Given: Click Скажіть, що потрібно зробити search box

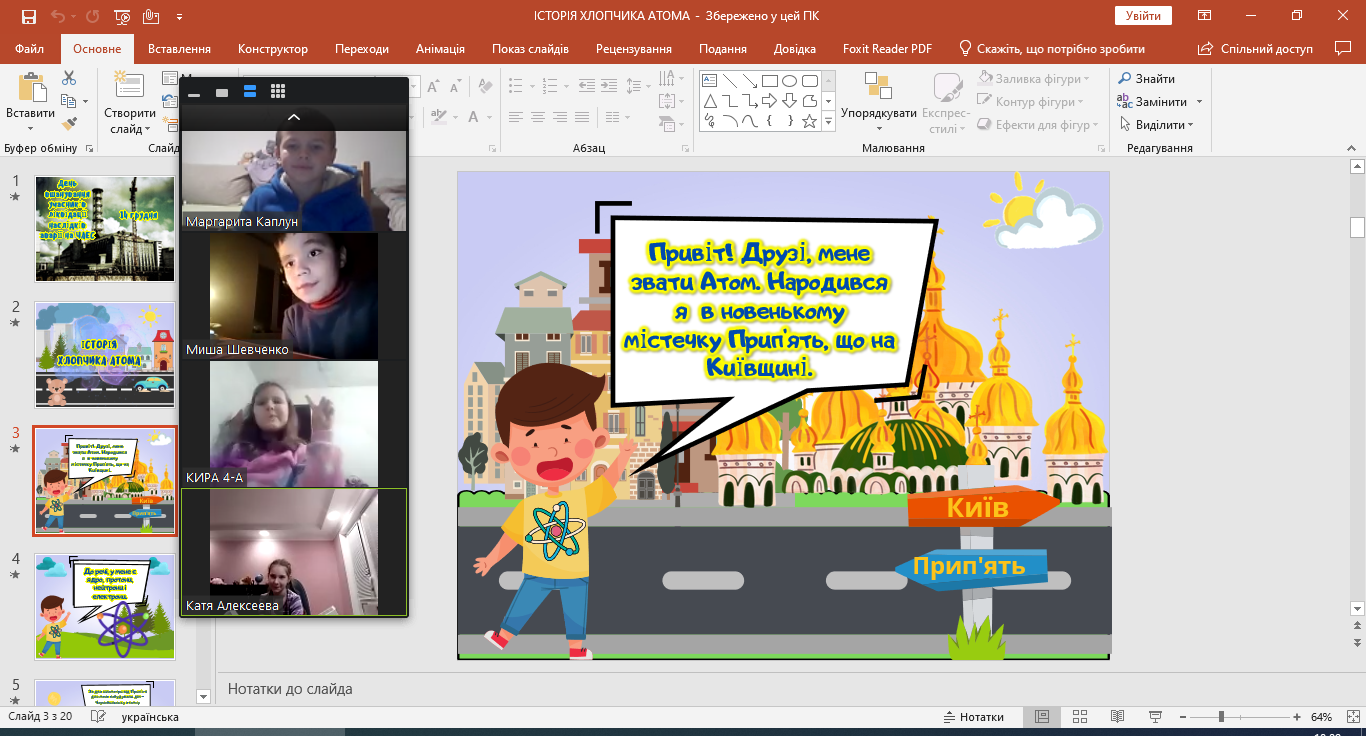Looking at the screenshot, I should [1051, 49].
